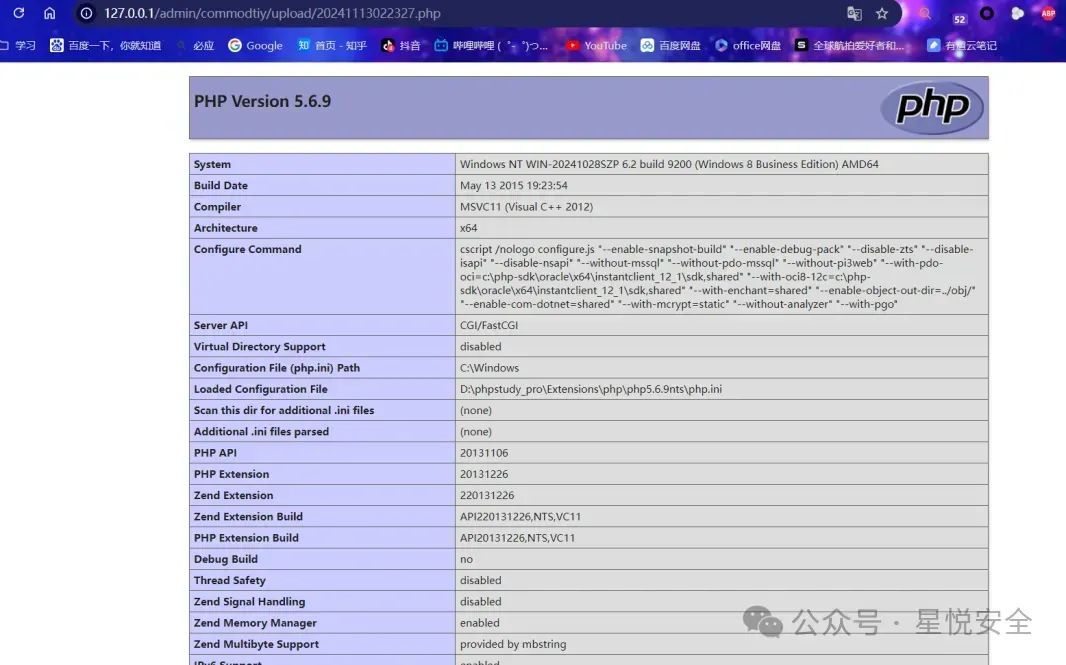The image size is (1066, 665).
Task: Click the May 13 2015 19:23:54 value
Action: [x=513, y=185]
